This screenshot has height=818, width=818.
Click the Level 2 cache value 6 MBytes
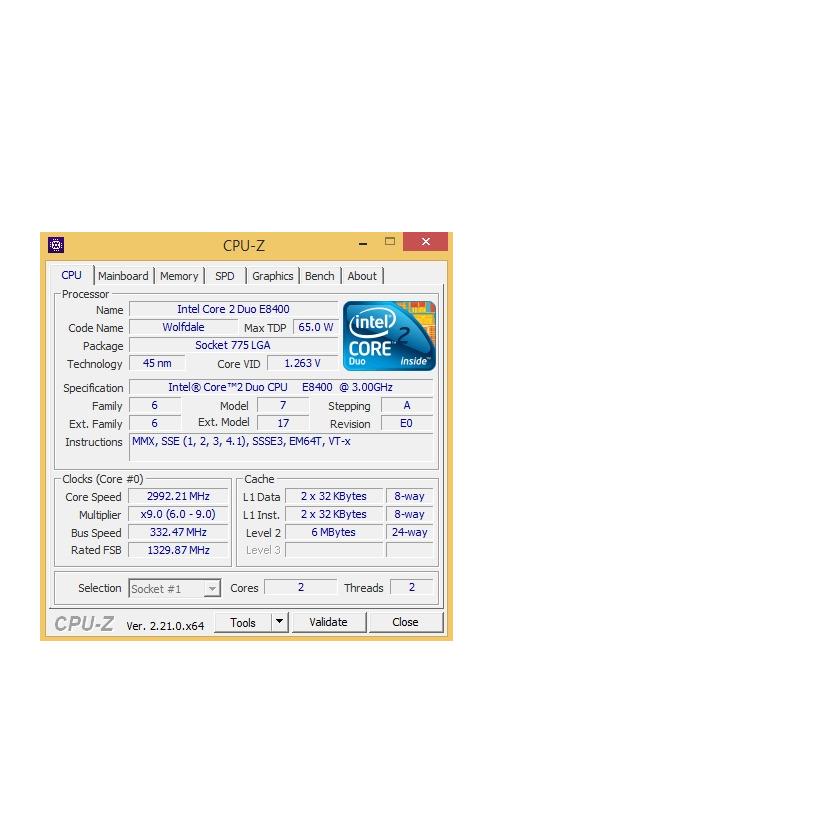[334, 532]
